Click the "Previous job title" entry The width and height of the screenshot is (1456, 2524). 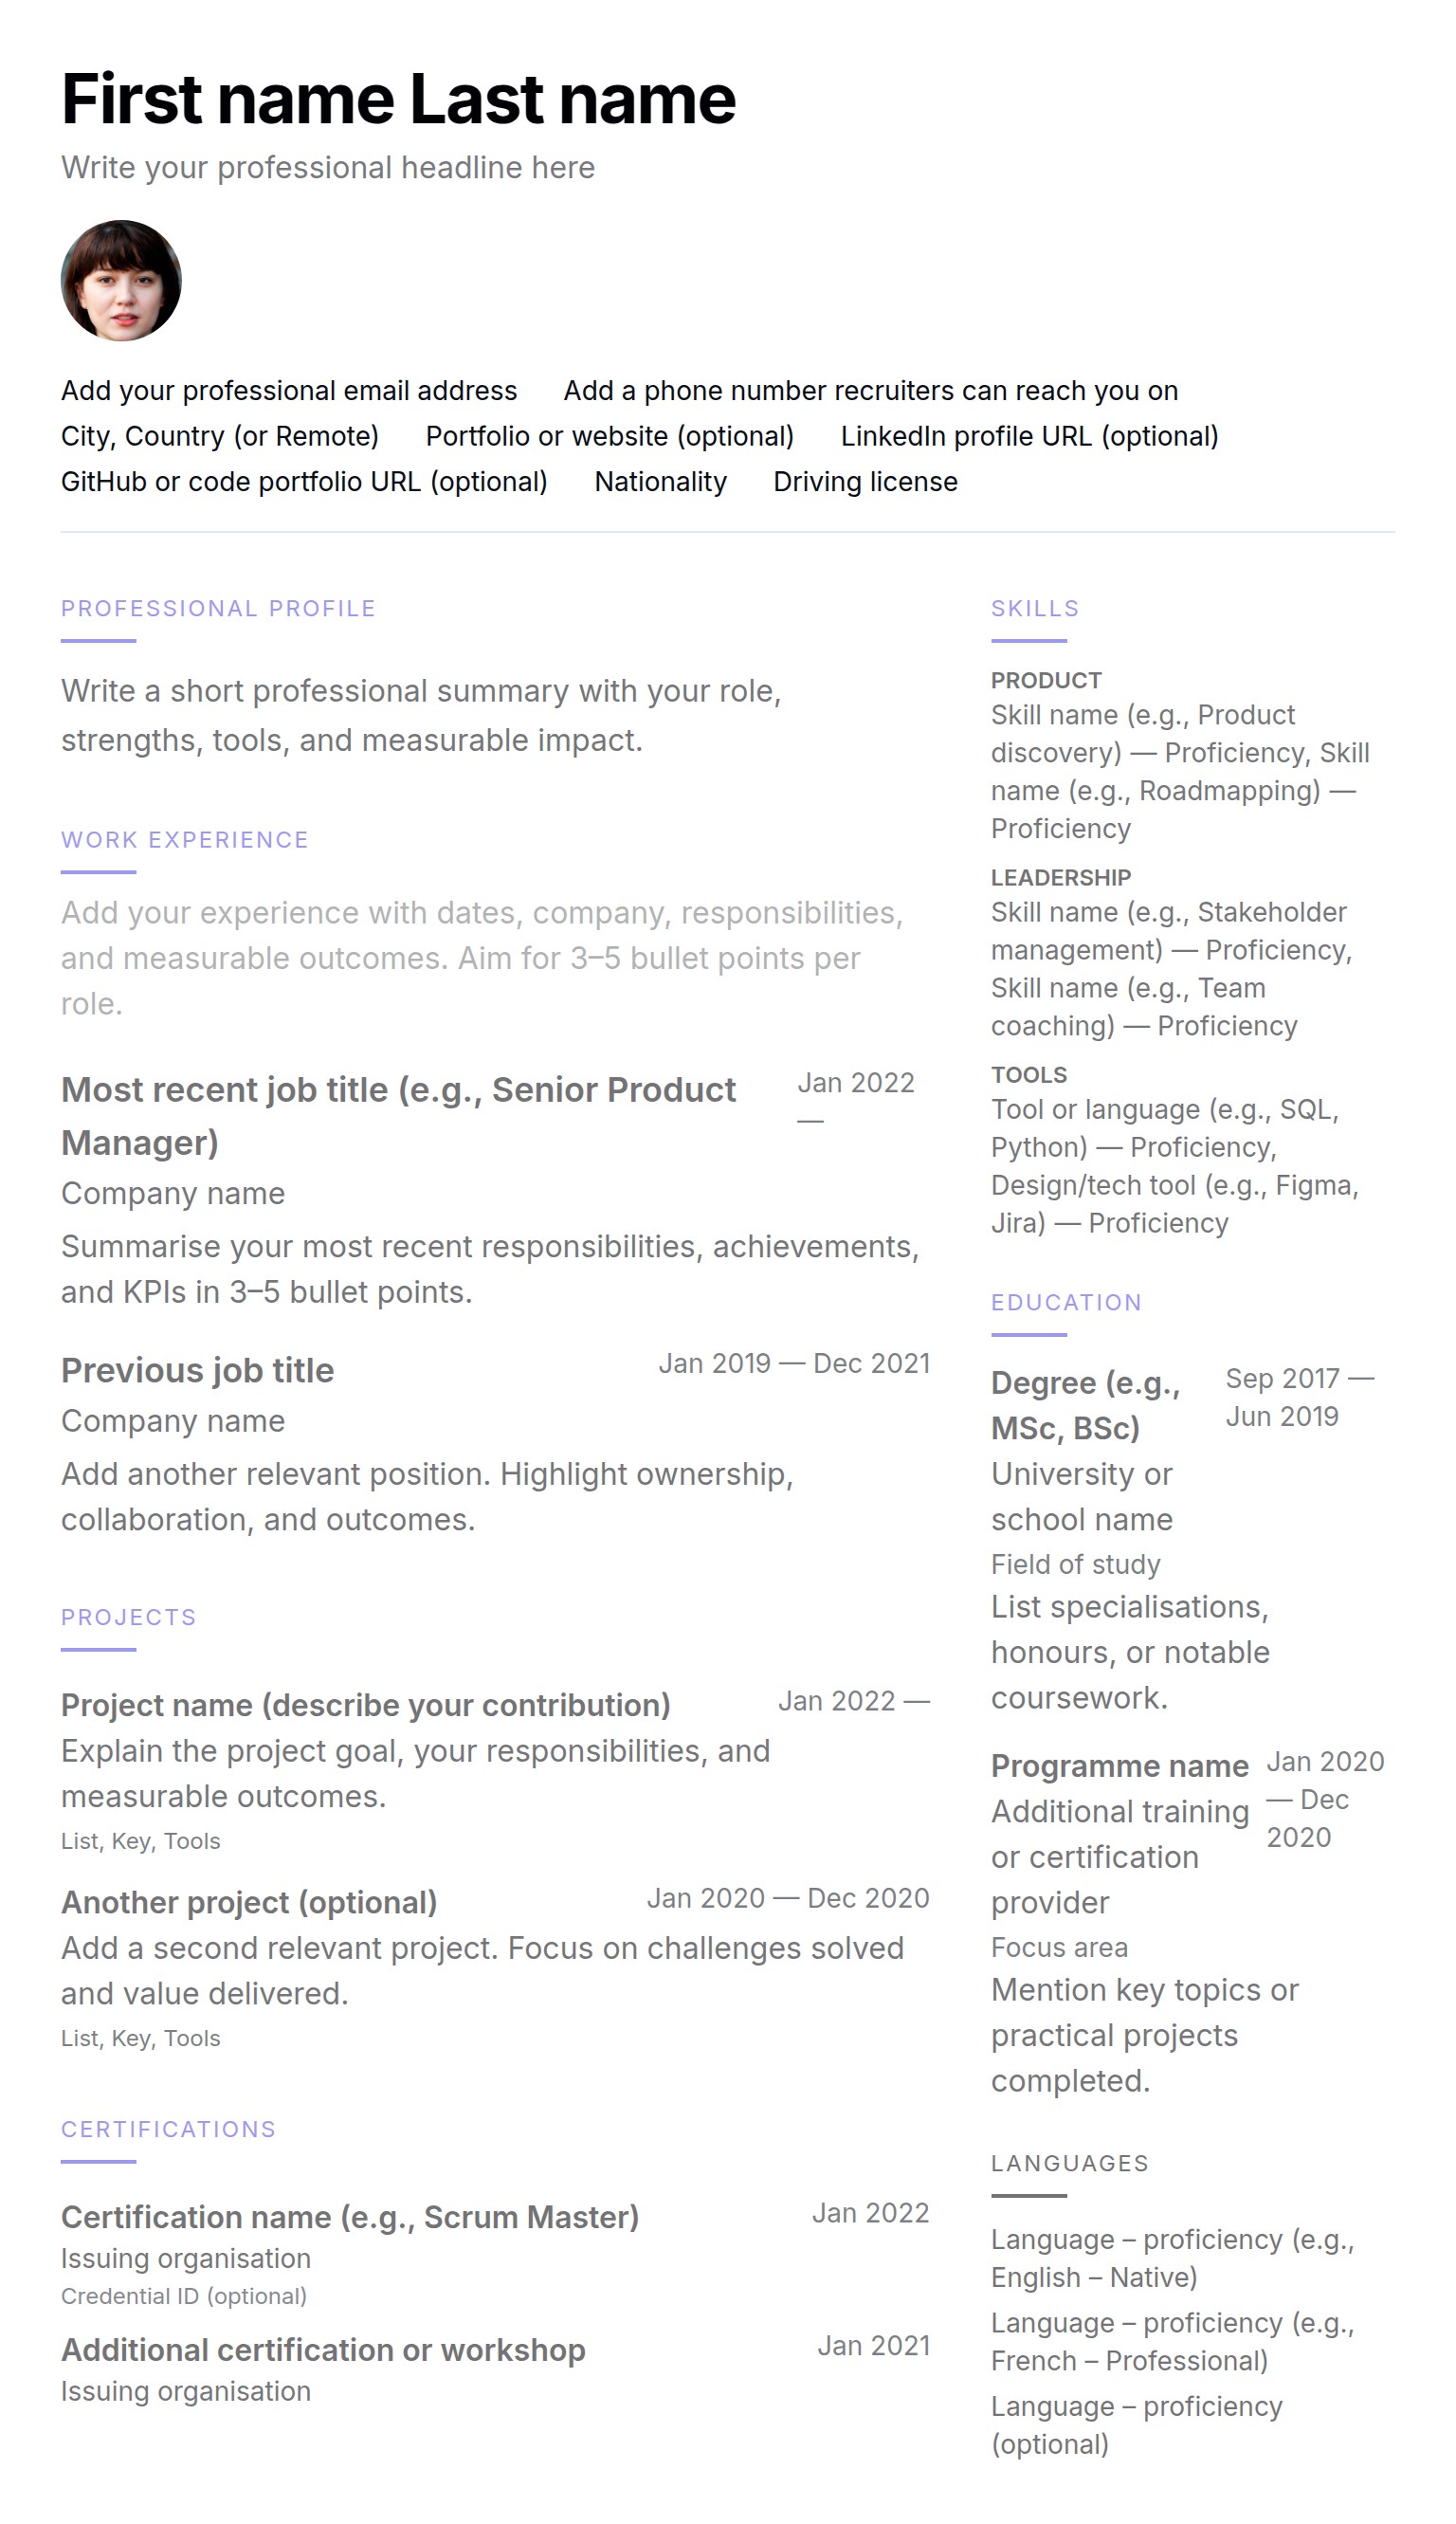197,1371
